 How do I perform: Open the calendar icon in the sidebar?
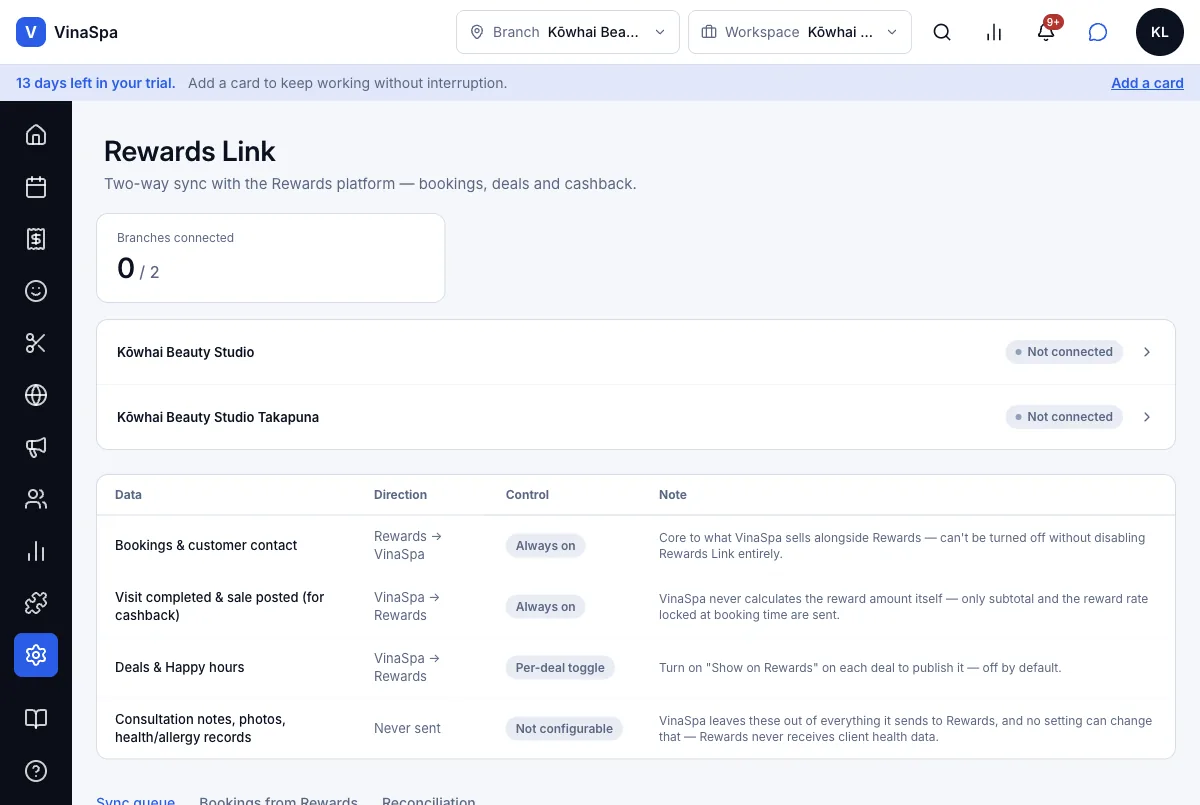point(36,187)
